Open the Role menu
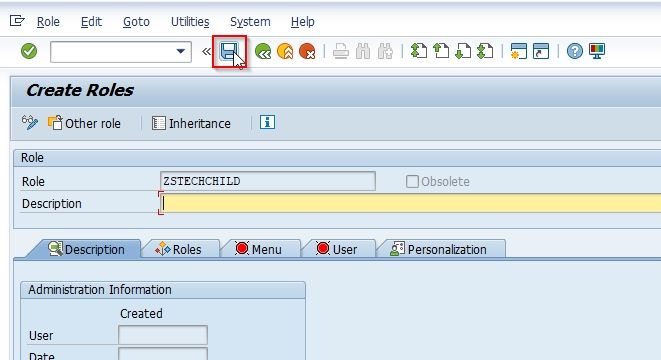Image resolution: width=661 pixels, height=360 pixels. click(x=48, y=21)
